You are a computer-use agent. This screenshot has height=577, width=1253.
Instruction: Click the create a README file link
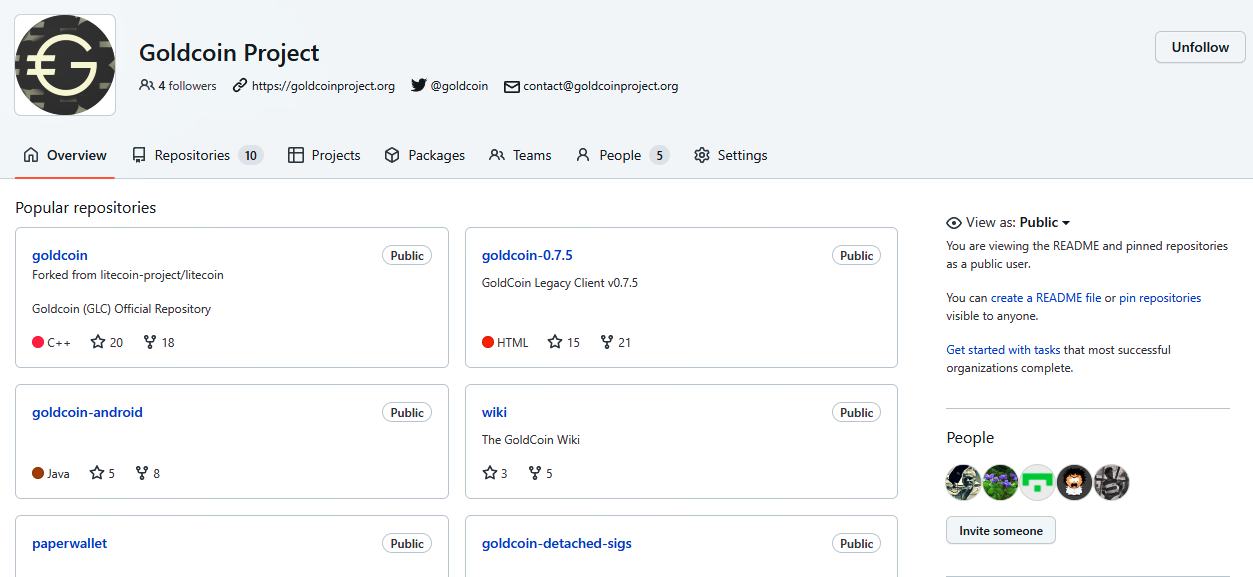1046,298
